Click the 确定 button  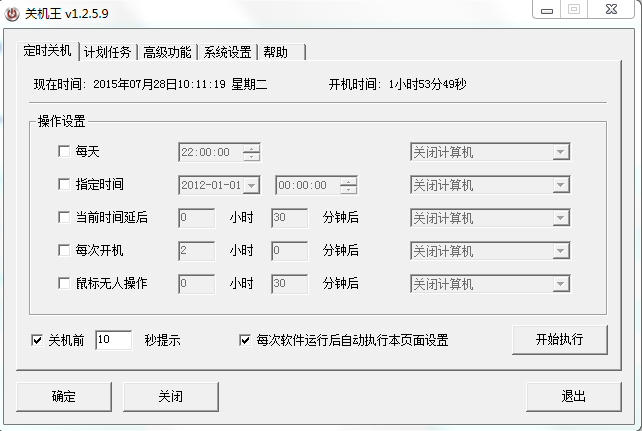[x=64, y=396]
